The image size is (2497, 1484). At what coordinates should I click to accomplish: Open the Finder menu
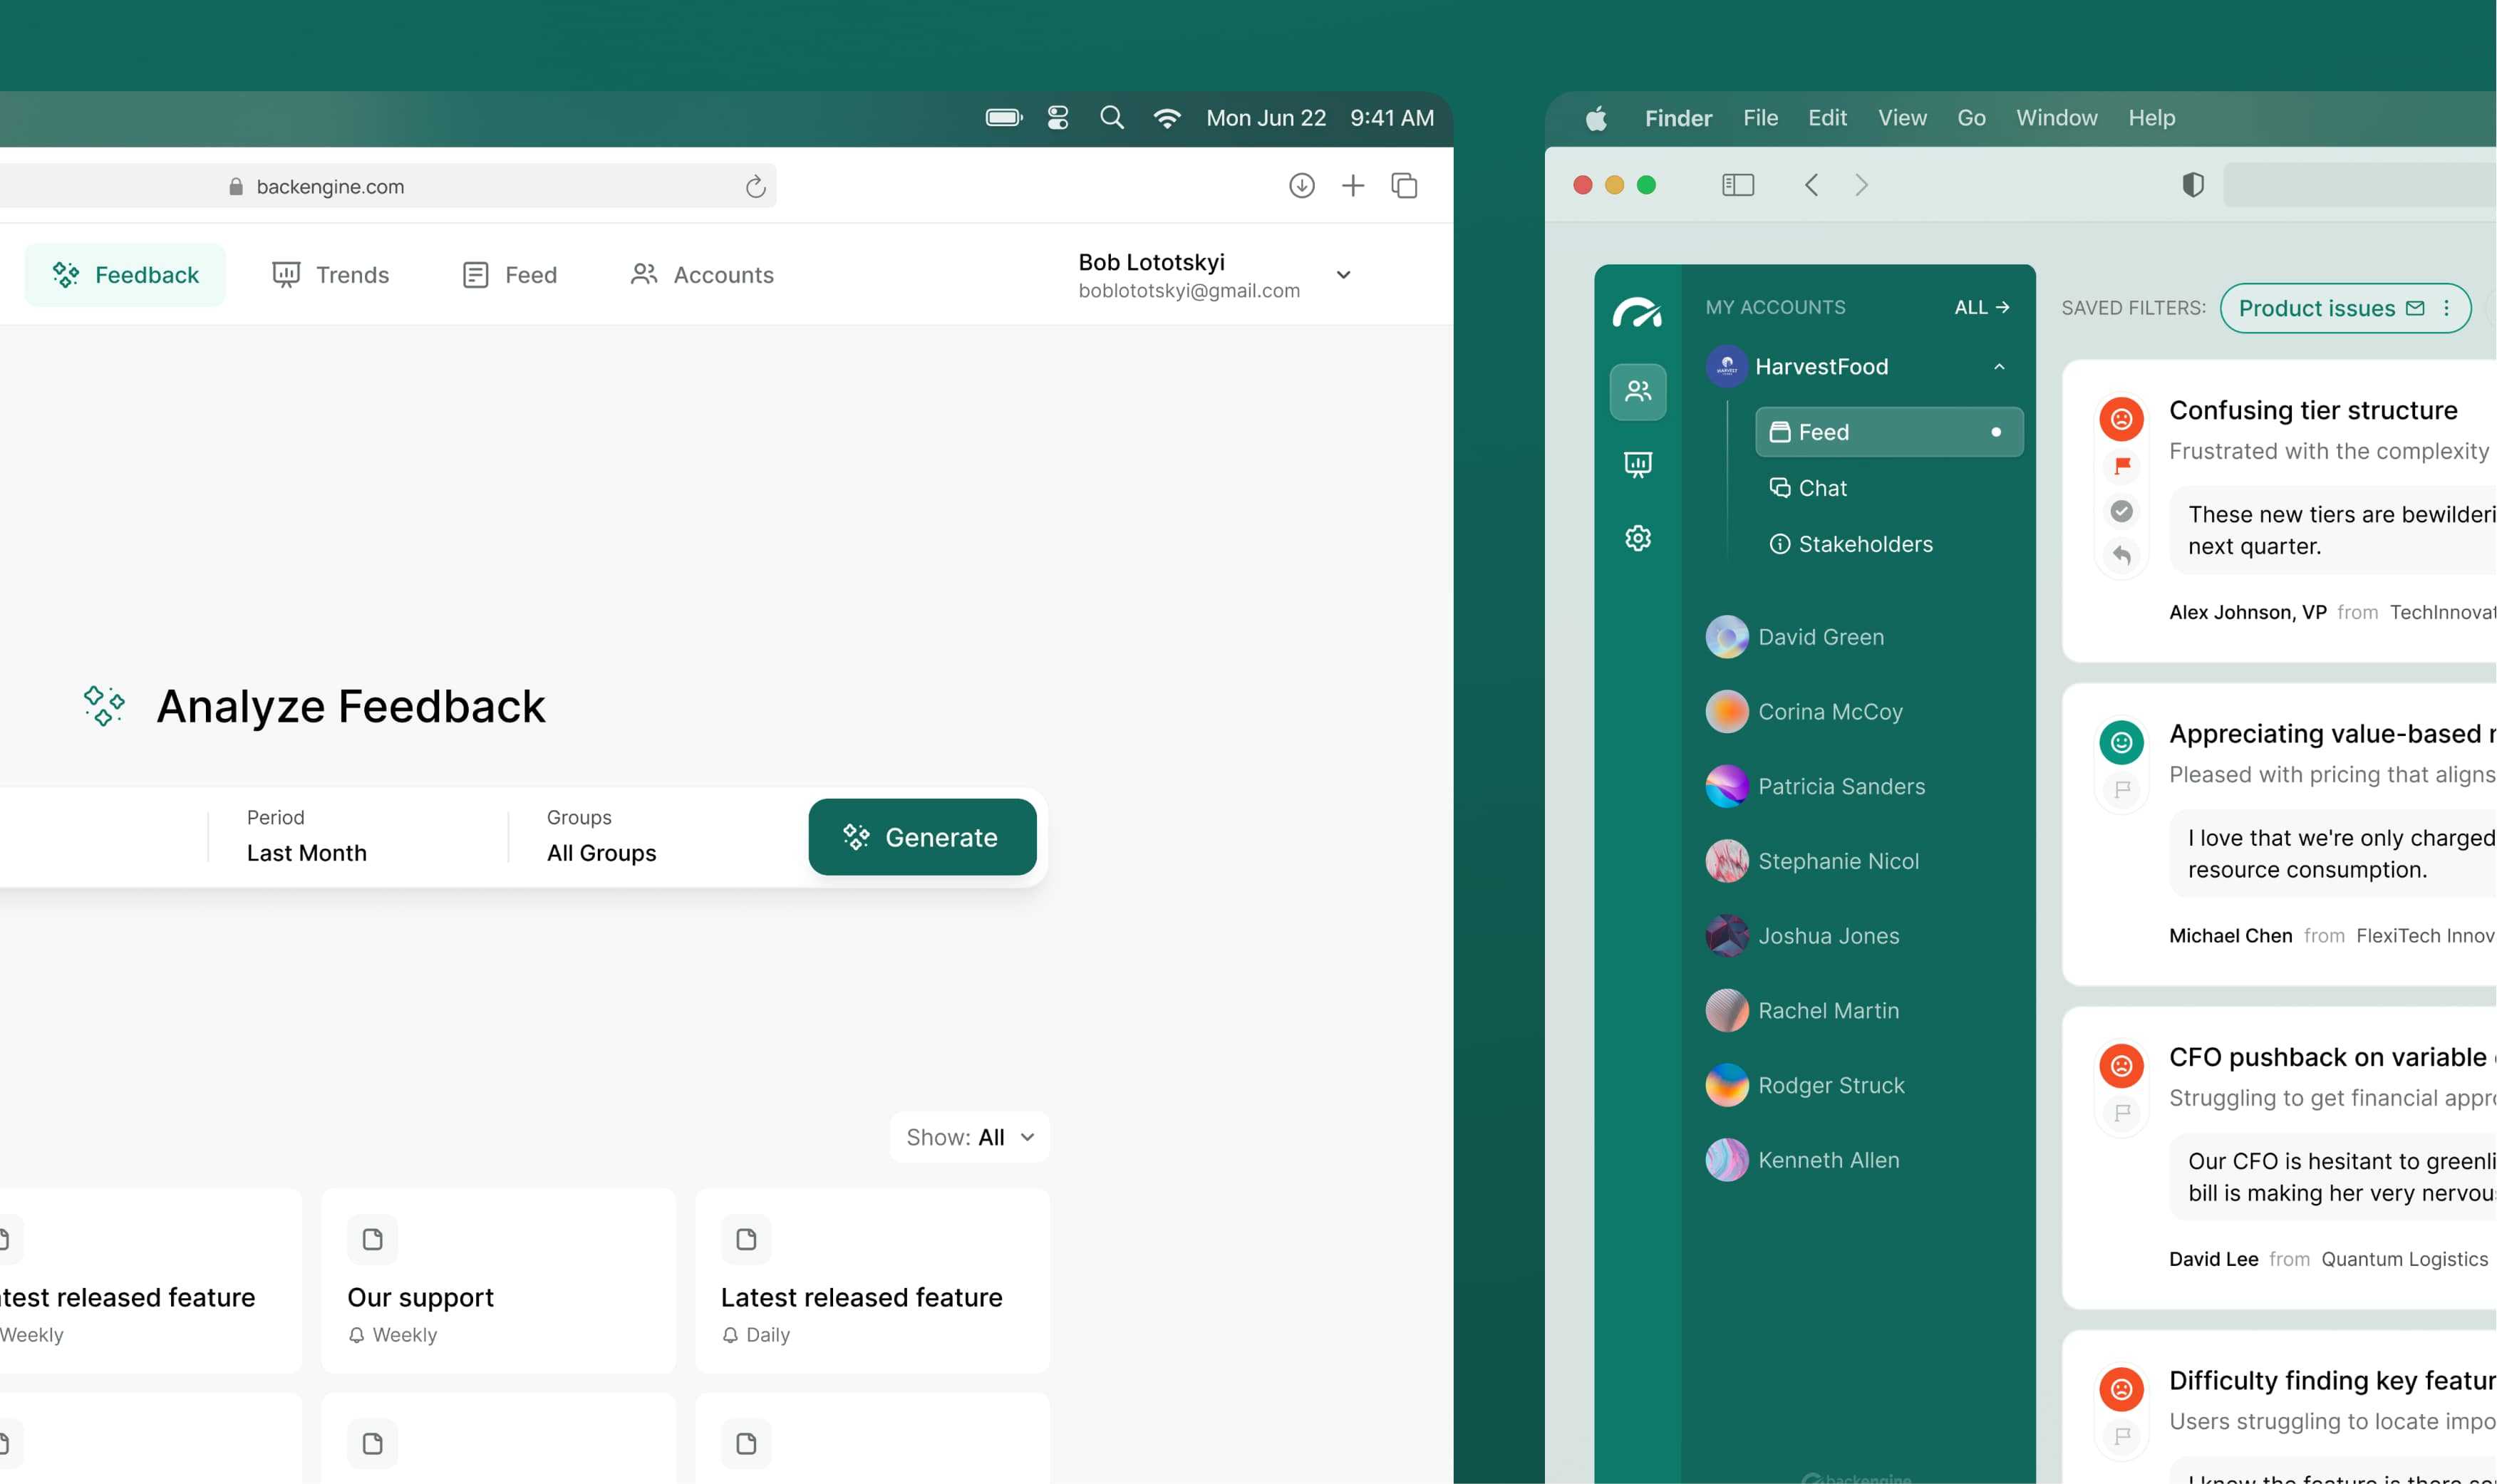(1678, 118)
